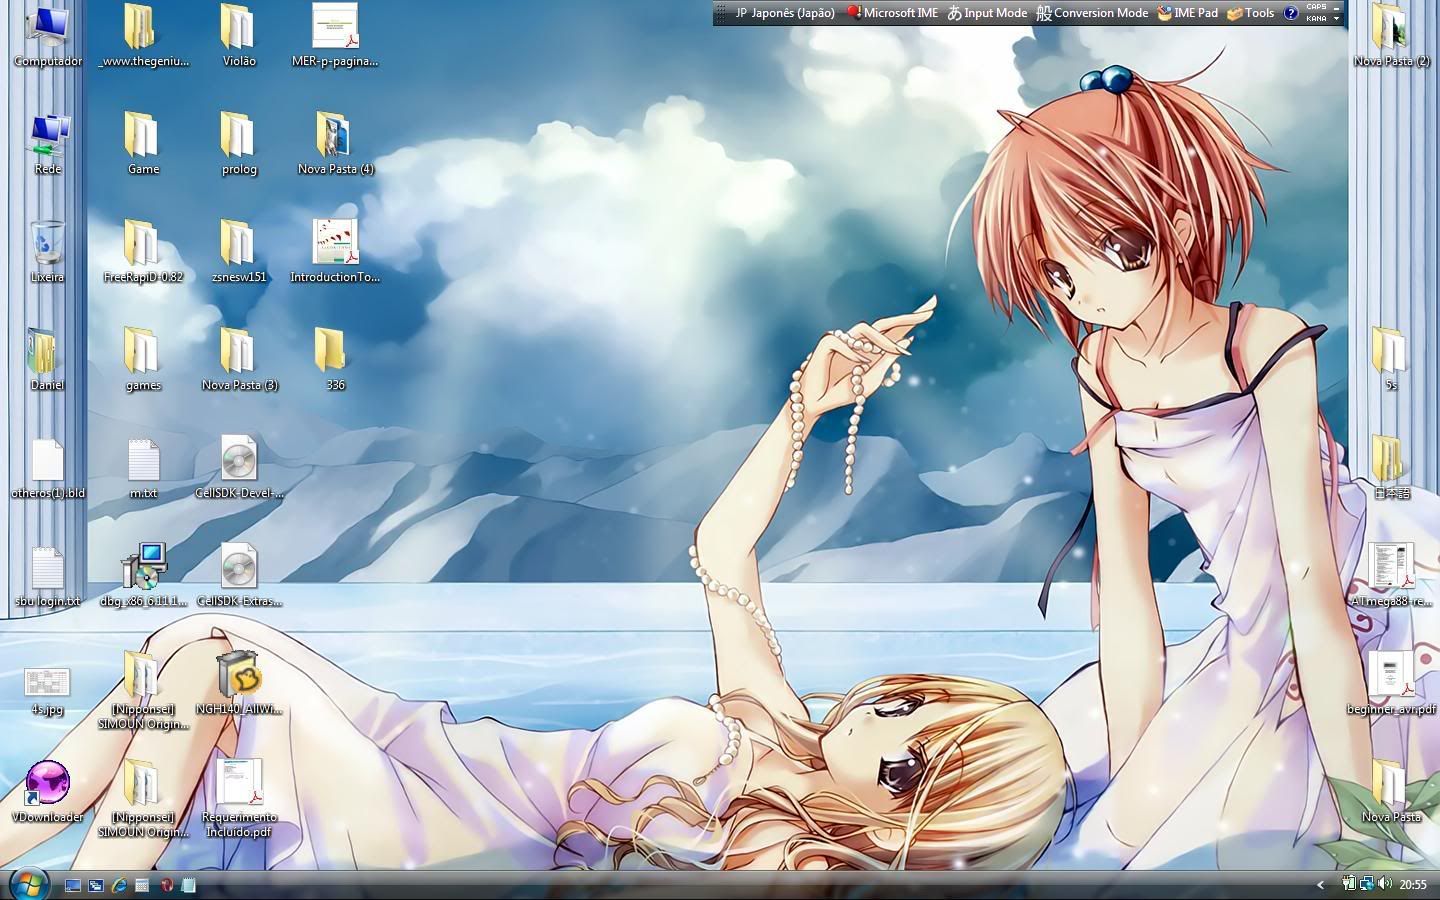Viewport: 1440px width, 900px height.
Task: Launch the notepad Quick Launch icon
Action: point(189,885)
